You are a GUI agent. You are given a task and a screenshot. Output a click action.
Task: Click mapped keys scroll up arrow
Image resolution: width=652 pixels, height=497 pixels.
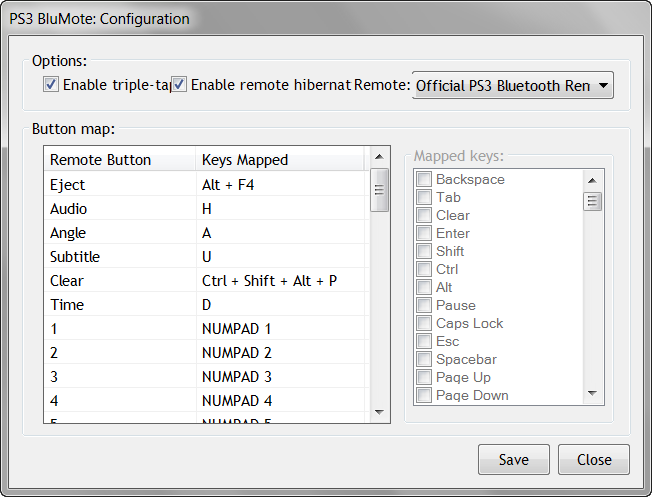click(x=593, y=181)
